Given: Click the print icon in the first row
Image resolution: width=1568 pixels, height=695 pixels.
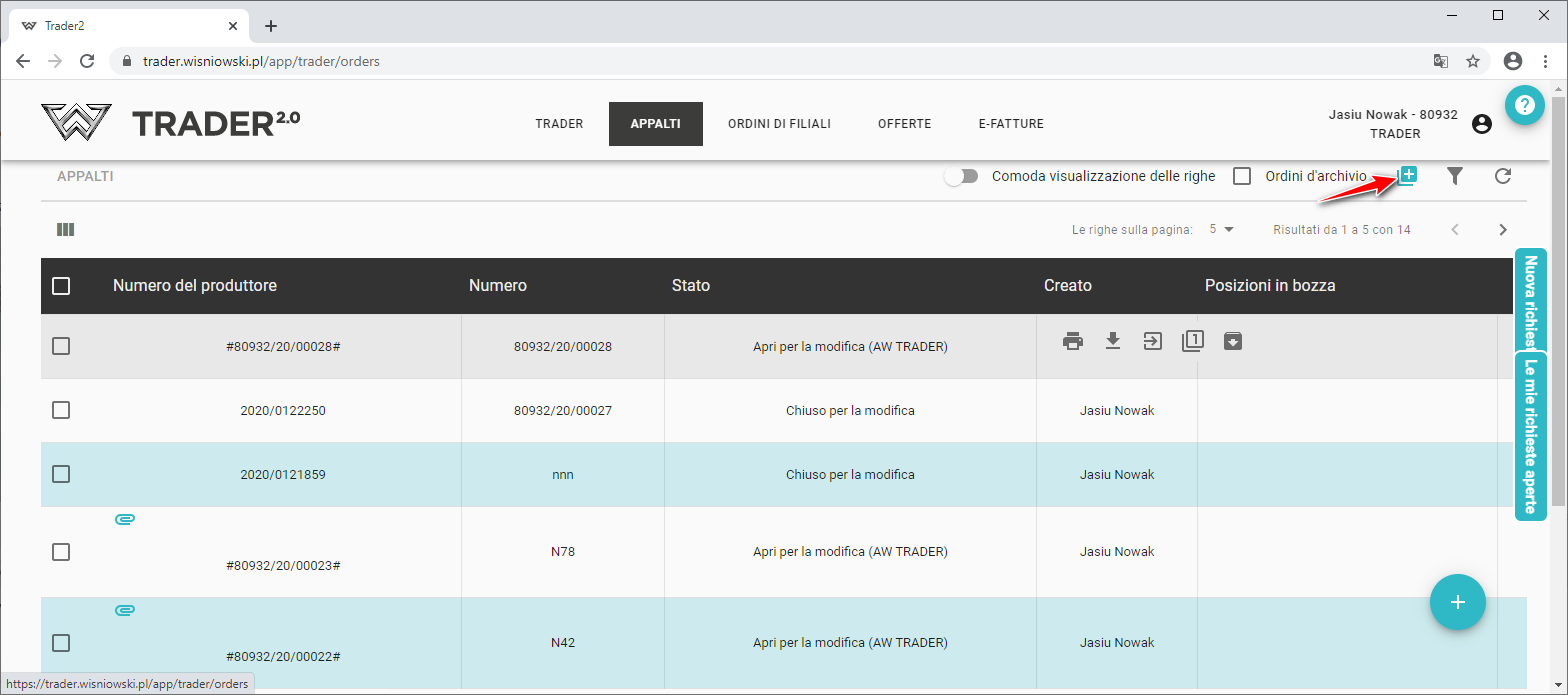Looking at the screenshot, I should click(1073, 342).
